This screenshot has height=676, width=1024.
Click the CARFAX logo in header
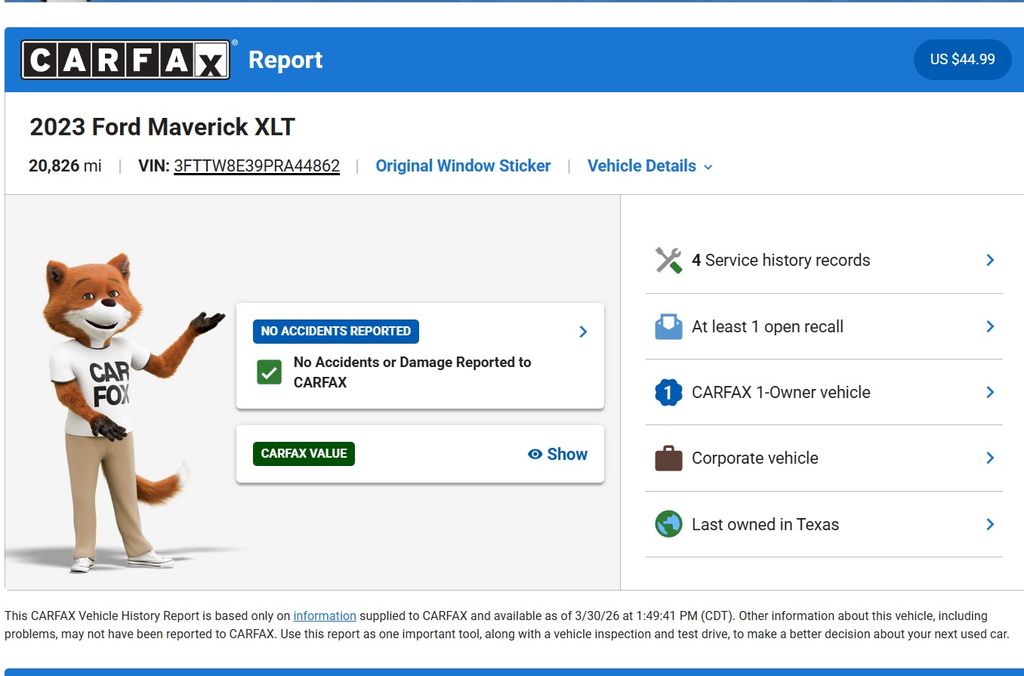(125, 60)
